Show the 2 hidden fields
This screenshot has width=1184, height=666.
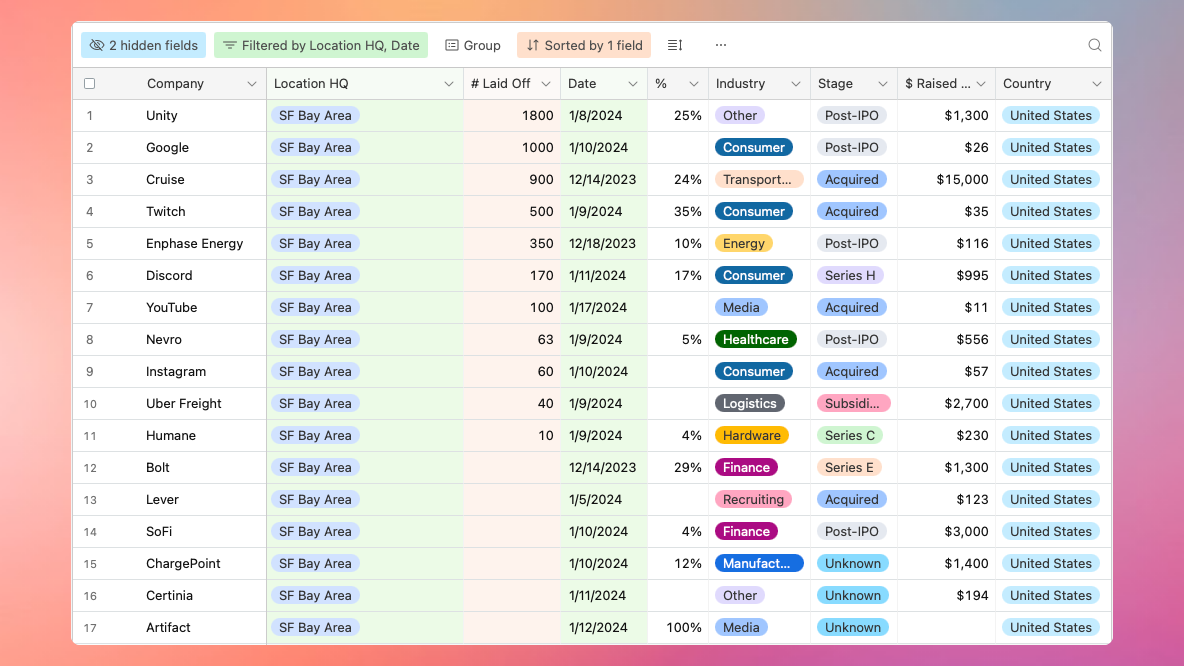click(143, 45)
